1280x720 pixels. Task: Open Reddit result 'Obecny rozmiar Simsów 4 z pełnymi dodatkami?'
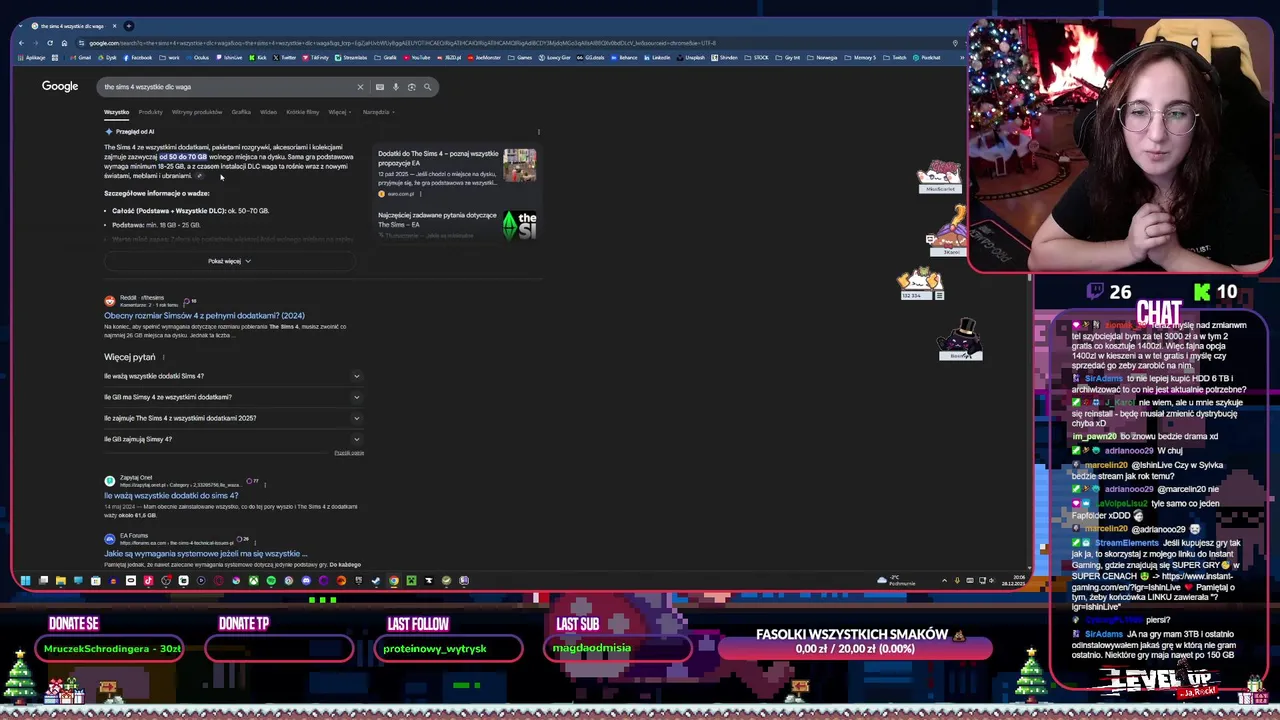(204, 316)
